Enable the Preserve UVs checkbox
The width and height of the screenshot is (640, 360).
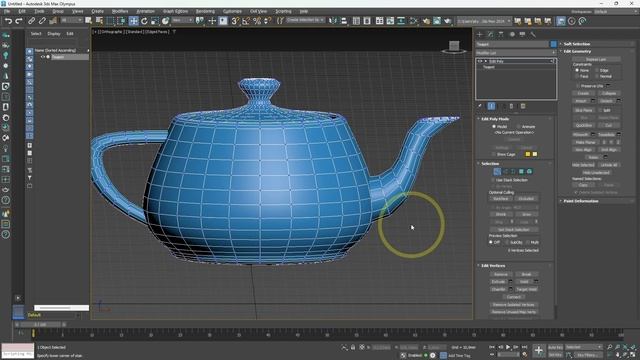click(578, 86)
